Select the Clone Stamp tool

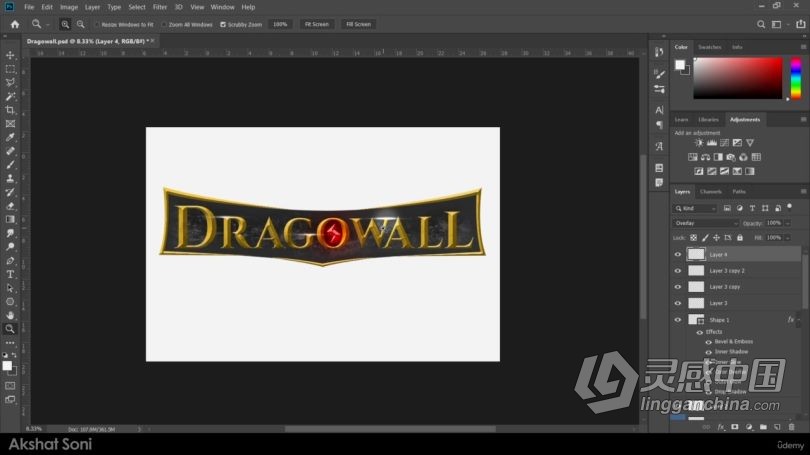pyautogui.click(x=10, y=179)
